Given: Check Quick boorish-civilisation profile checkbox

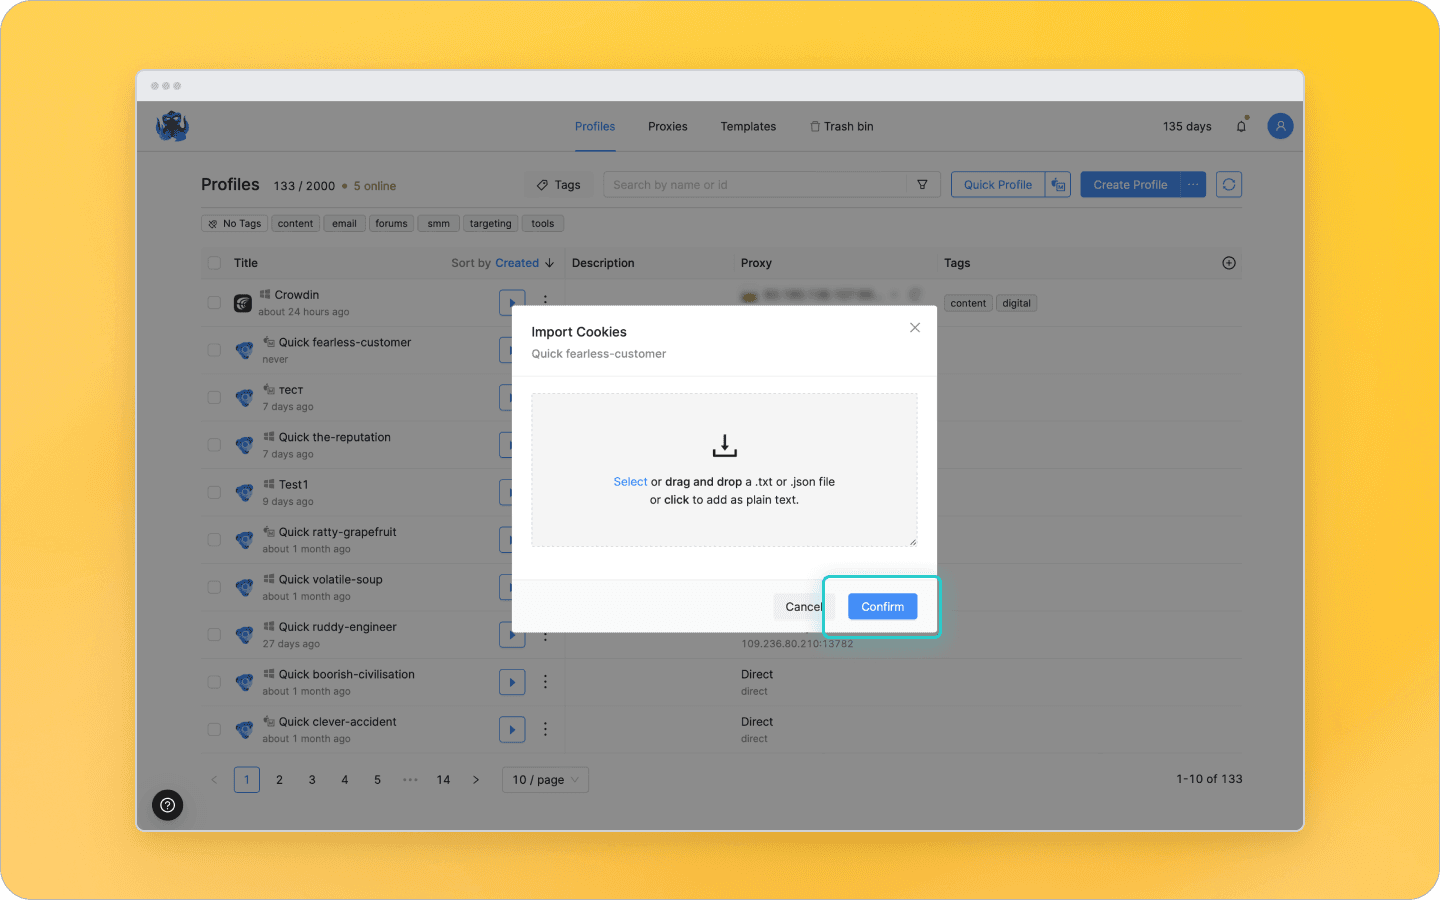Looking at the screenshot, I should 214,682.
